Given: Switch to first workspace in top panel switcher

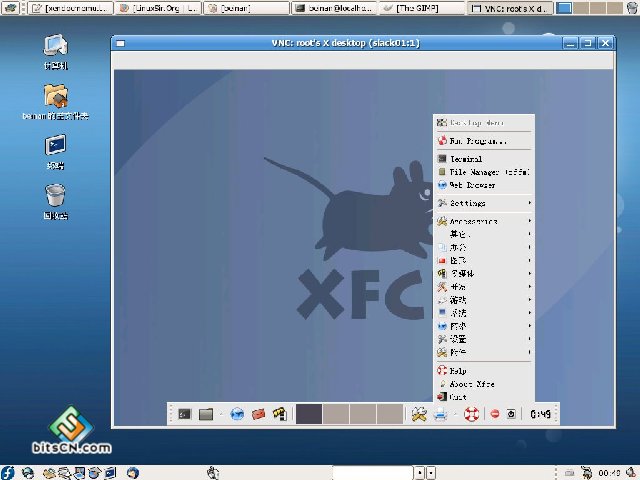Looking at the screenshot, I should click(x=564, y=8).
